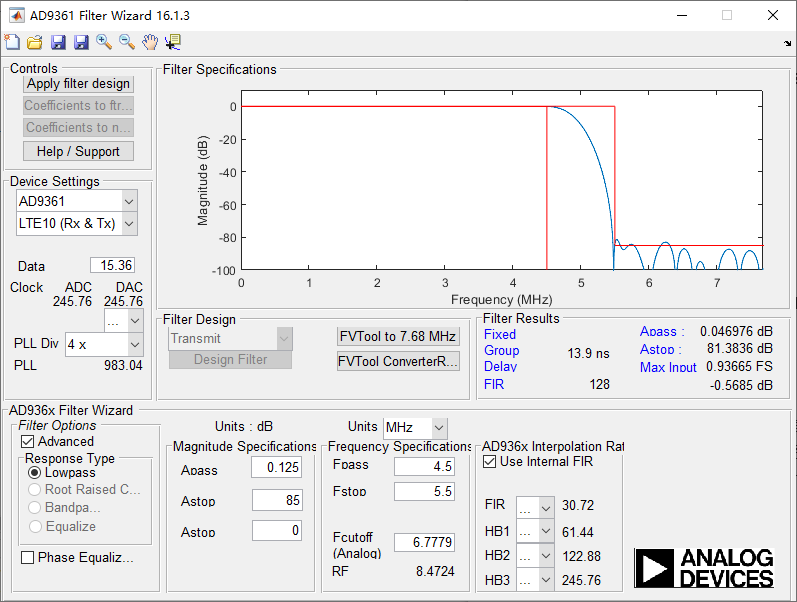Screen dimensions: 797x602
Task: Maximize the Filter Wizard window
Action: (x=727, y=15)
